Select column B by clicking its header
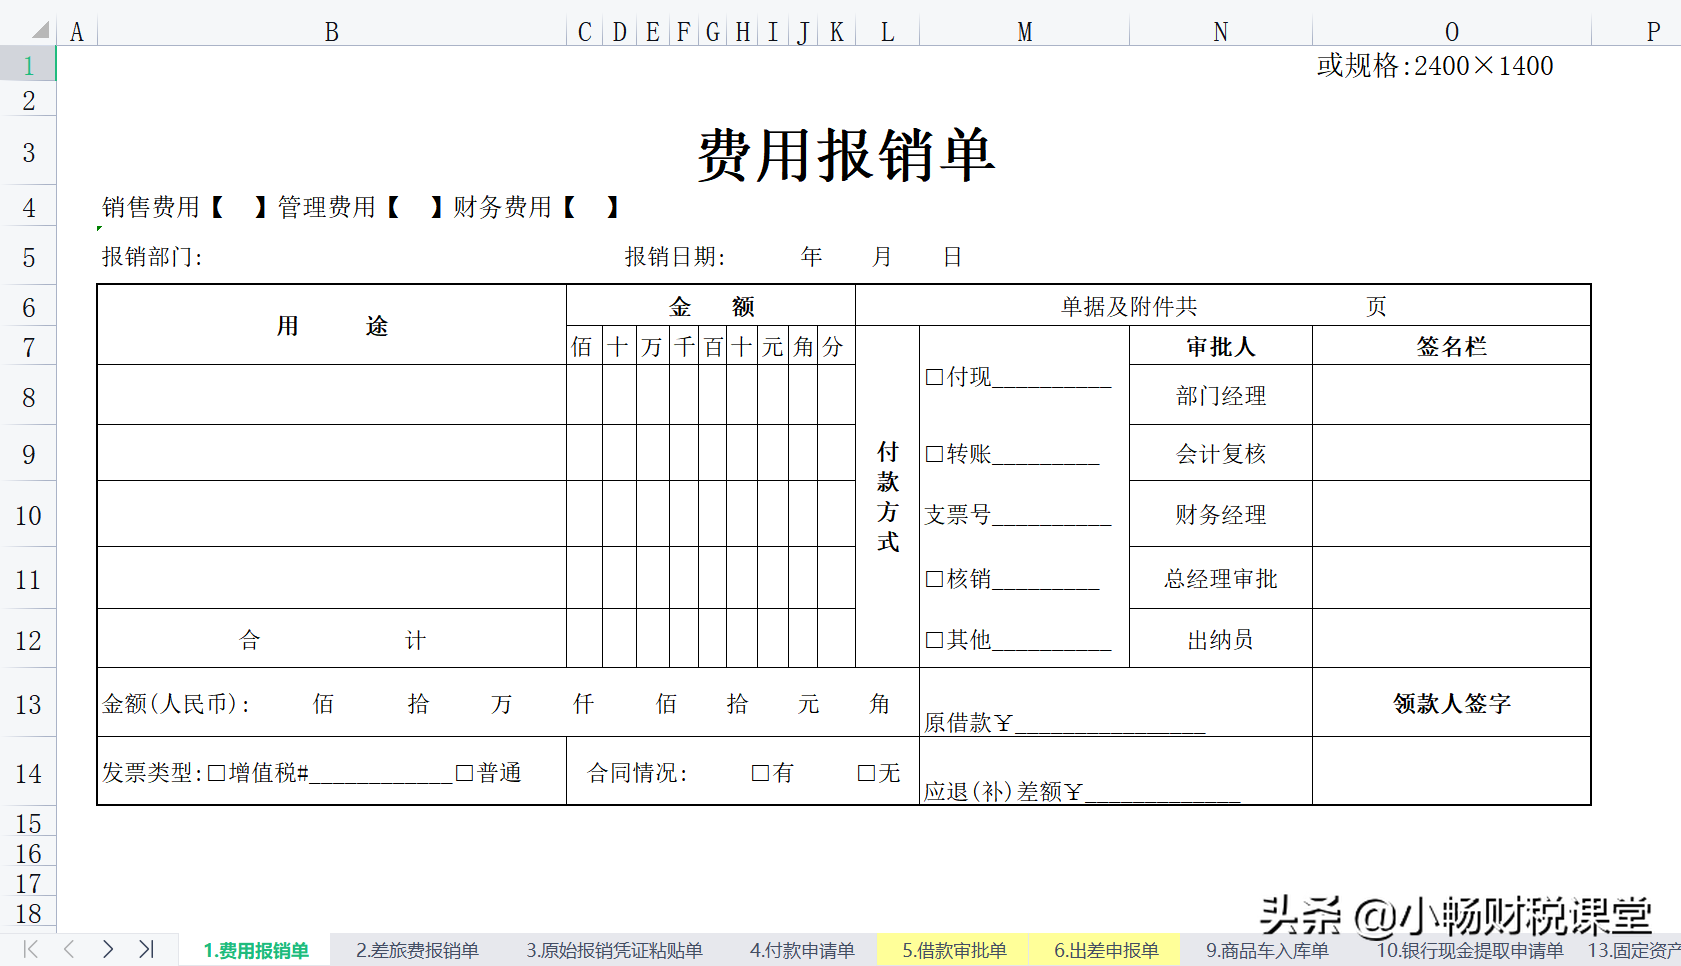 pyautogui.click(x=331, y=31)
